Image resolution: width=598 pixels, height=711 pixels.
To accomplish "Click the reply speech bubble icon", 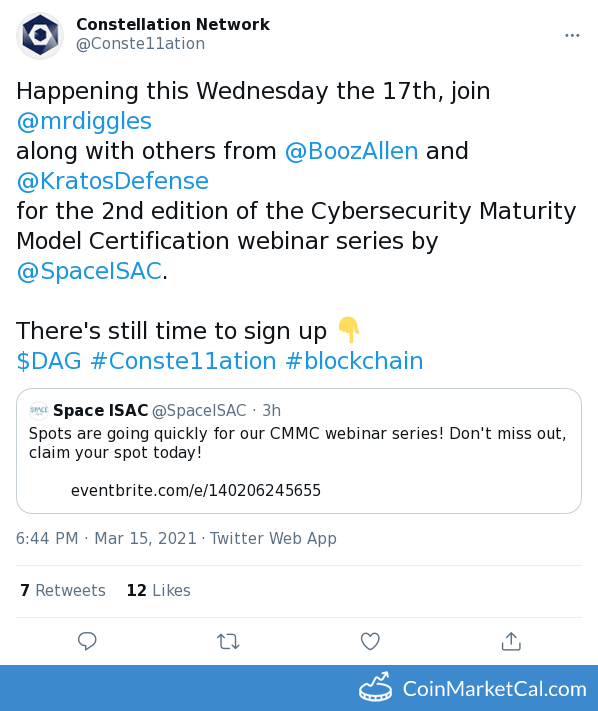I will click(x=87, y=641).
